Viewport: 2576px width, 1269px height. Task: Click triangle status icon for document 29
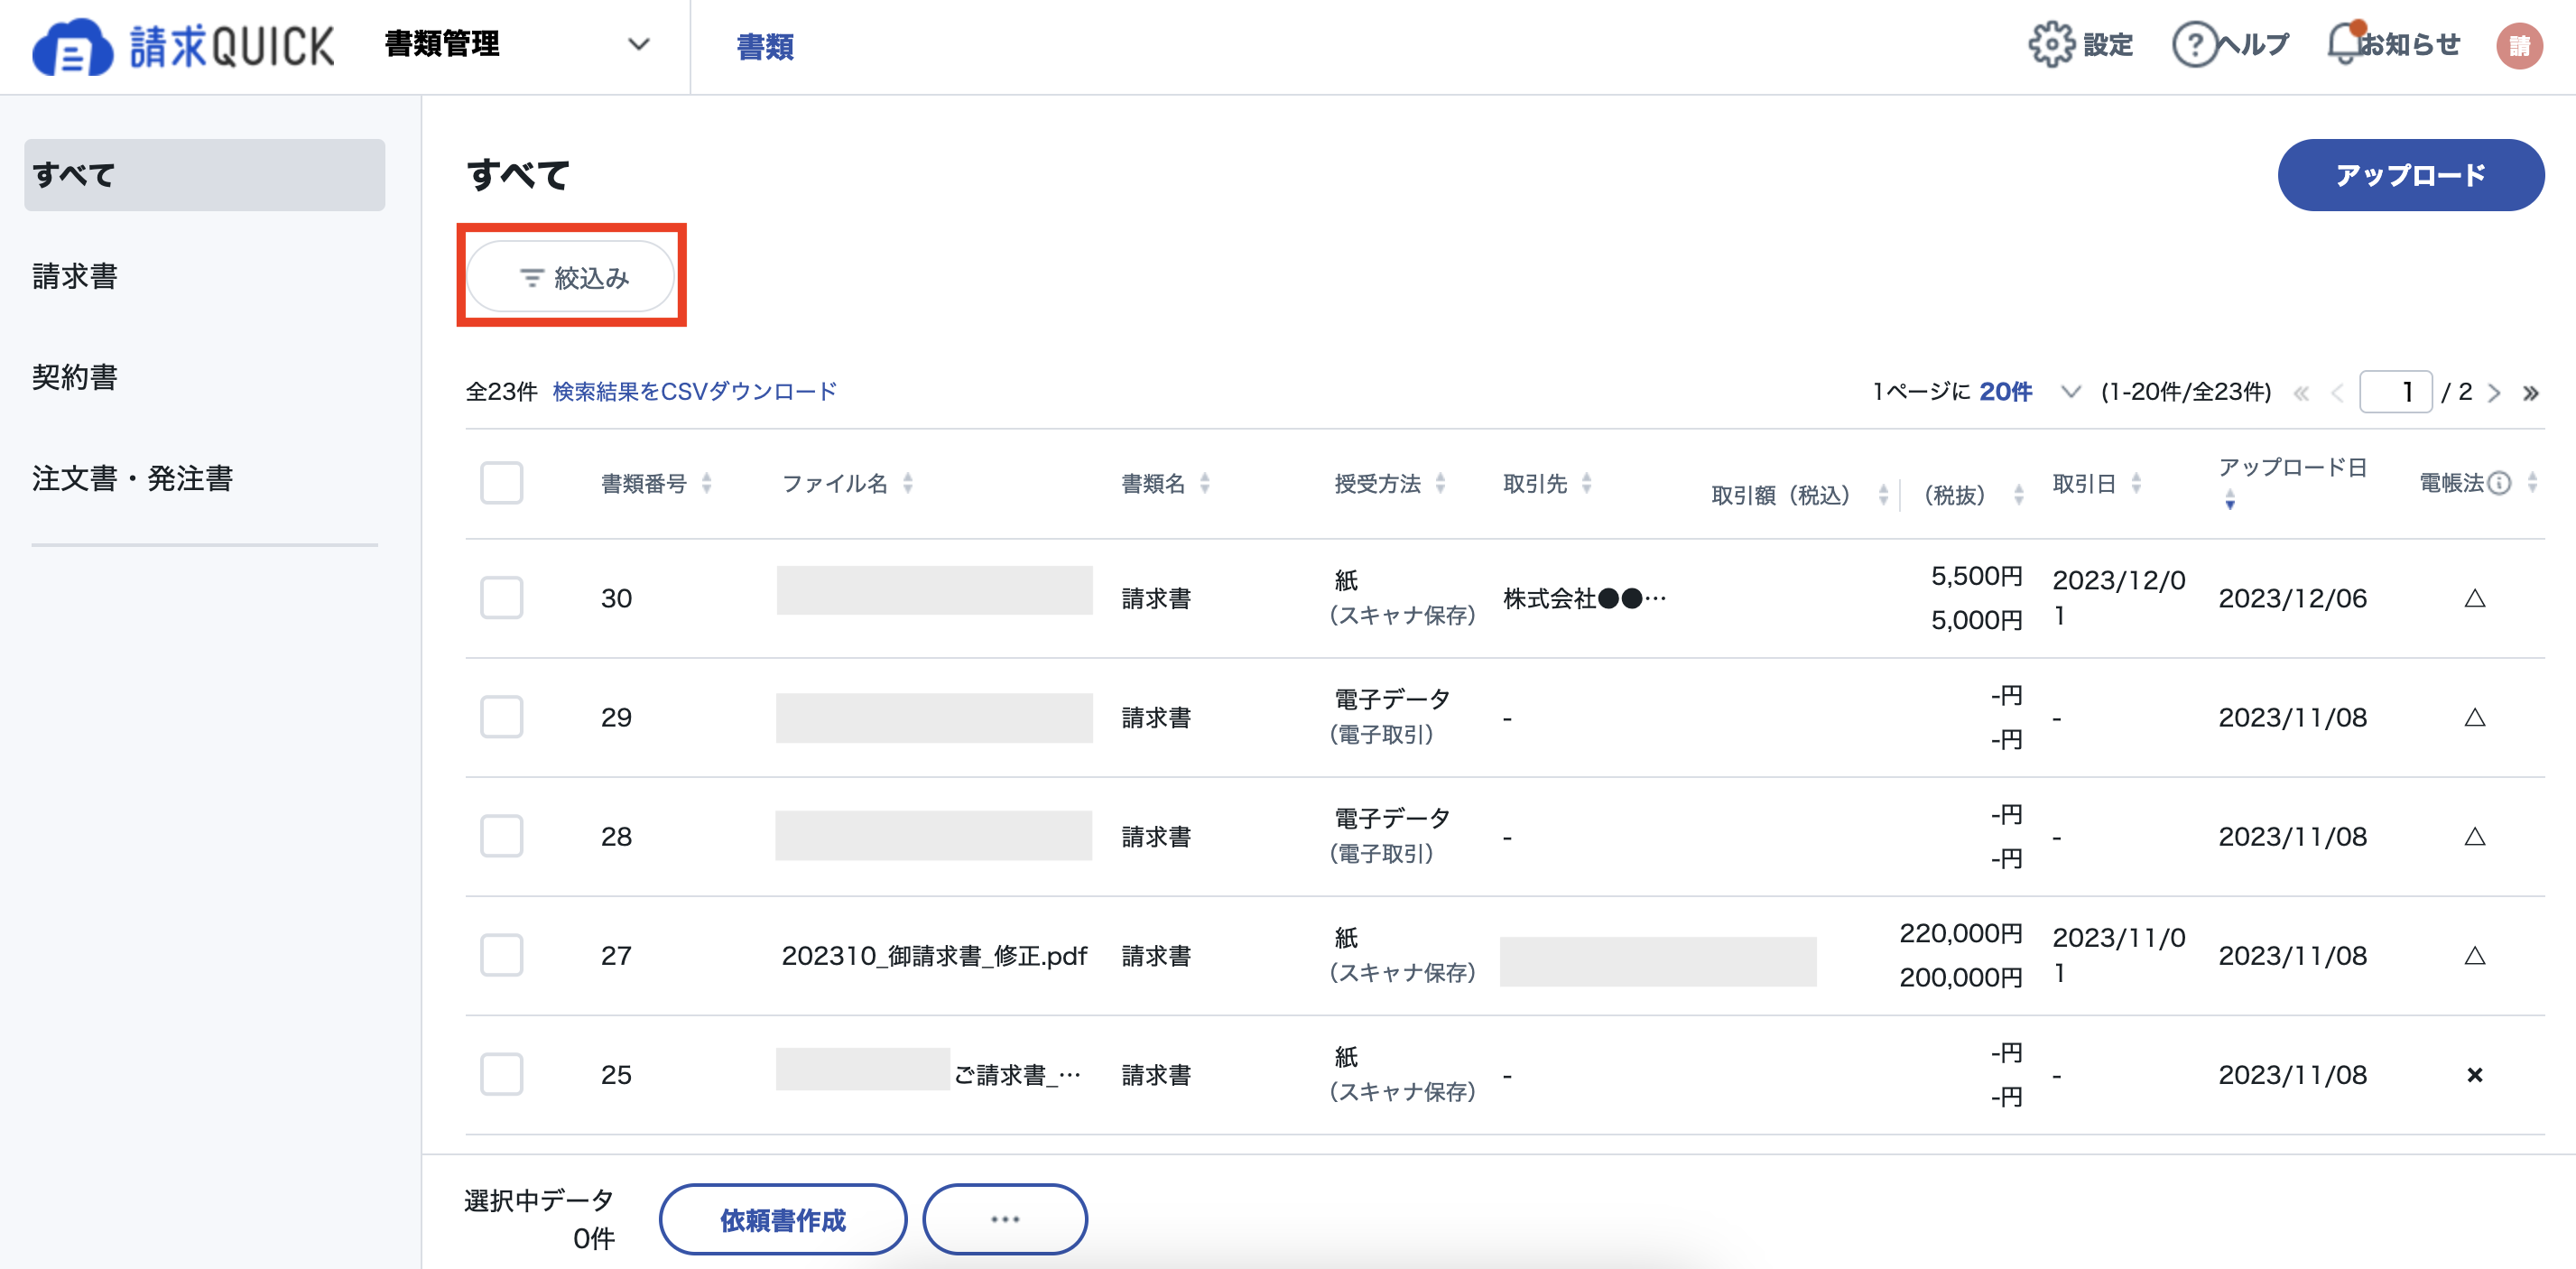point(2475,718)
